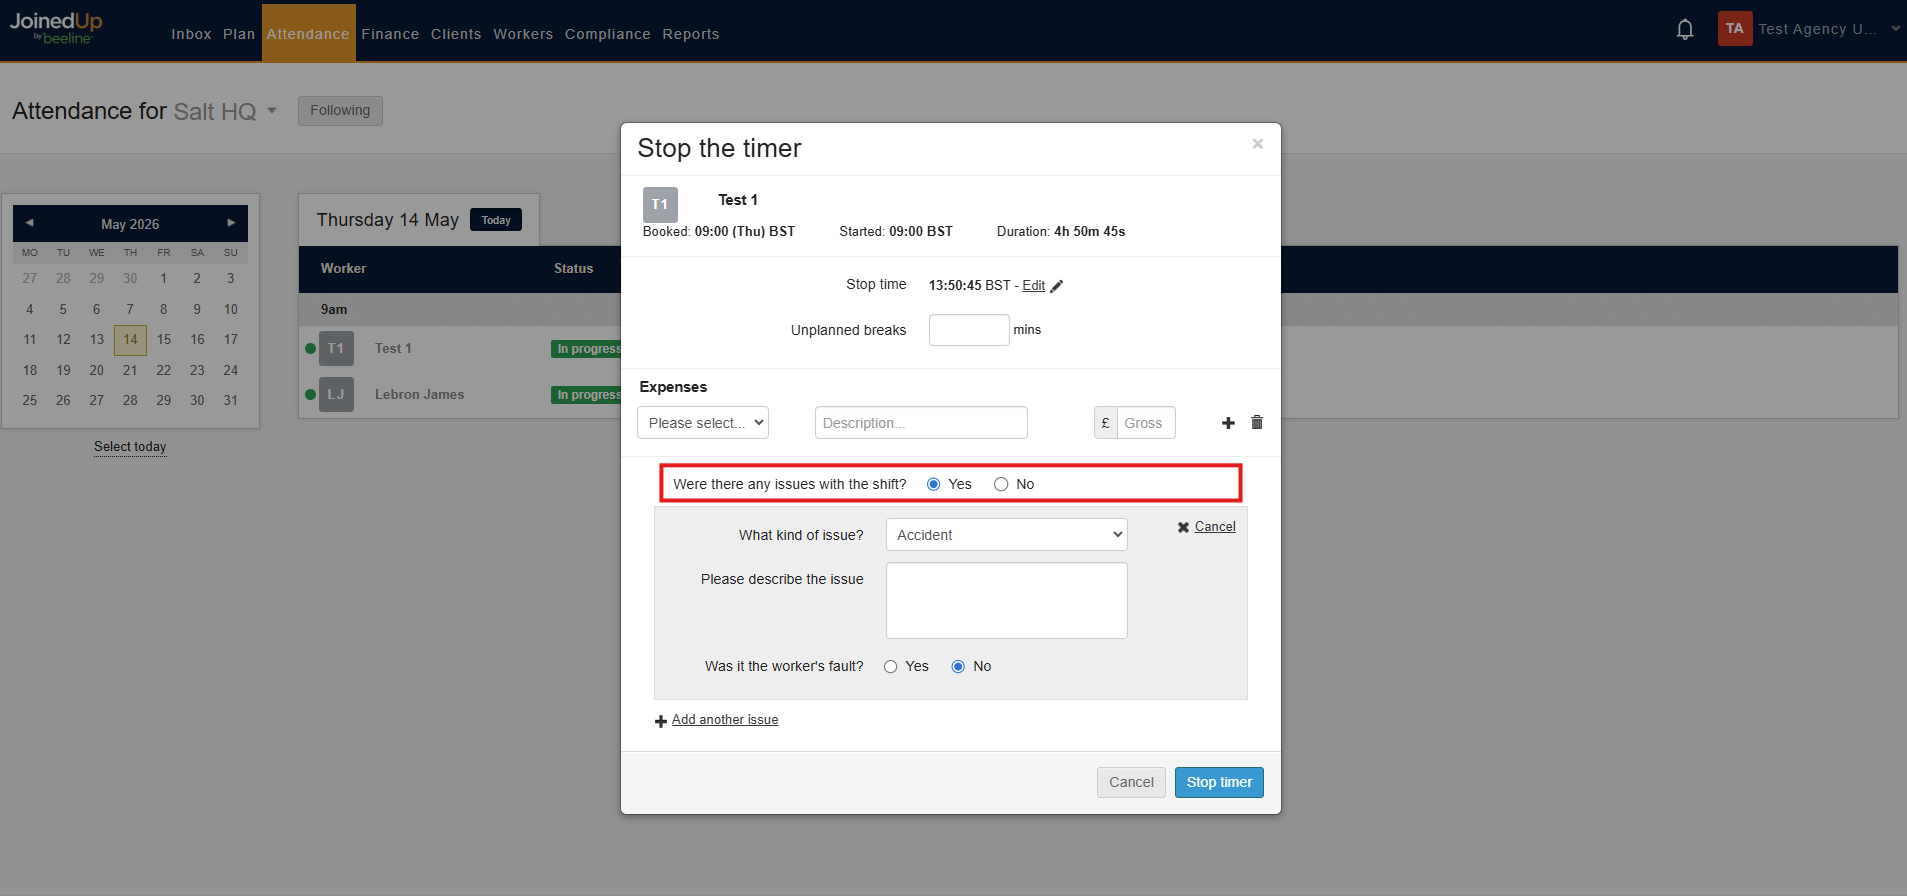Click the Status column header
1907x896 pixels.
click(574, 268)
